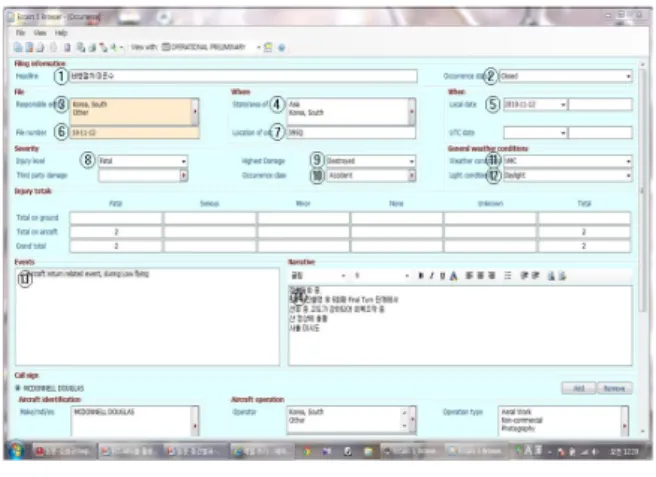Center-align the narrative text
Viewport: 656px width, 477px height.
point(480,276)
